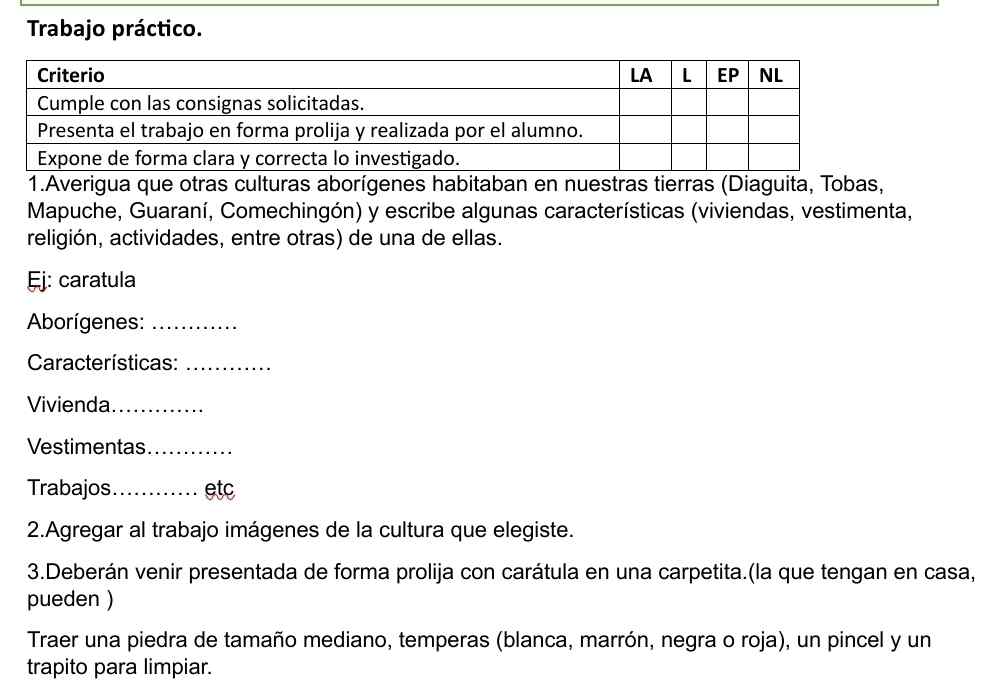Click the empty LA cell for 'Cumple con las consignas'
Viewport: 1005px width, 684px height.
(x=644, y=103)
